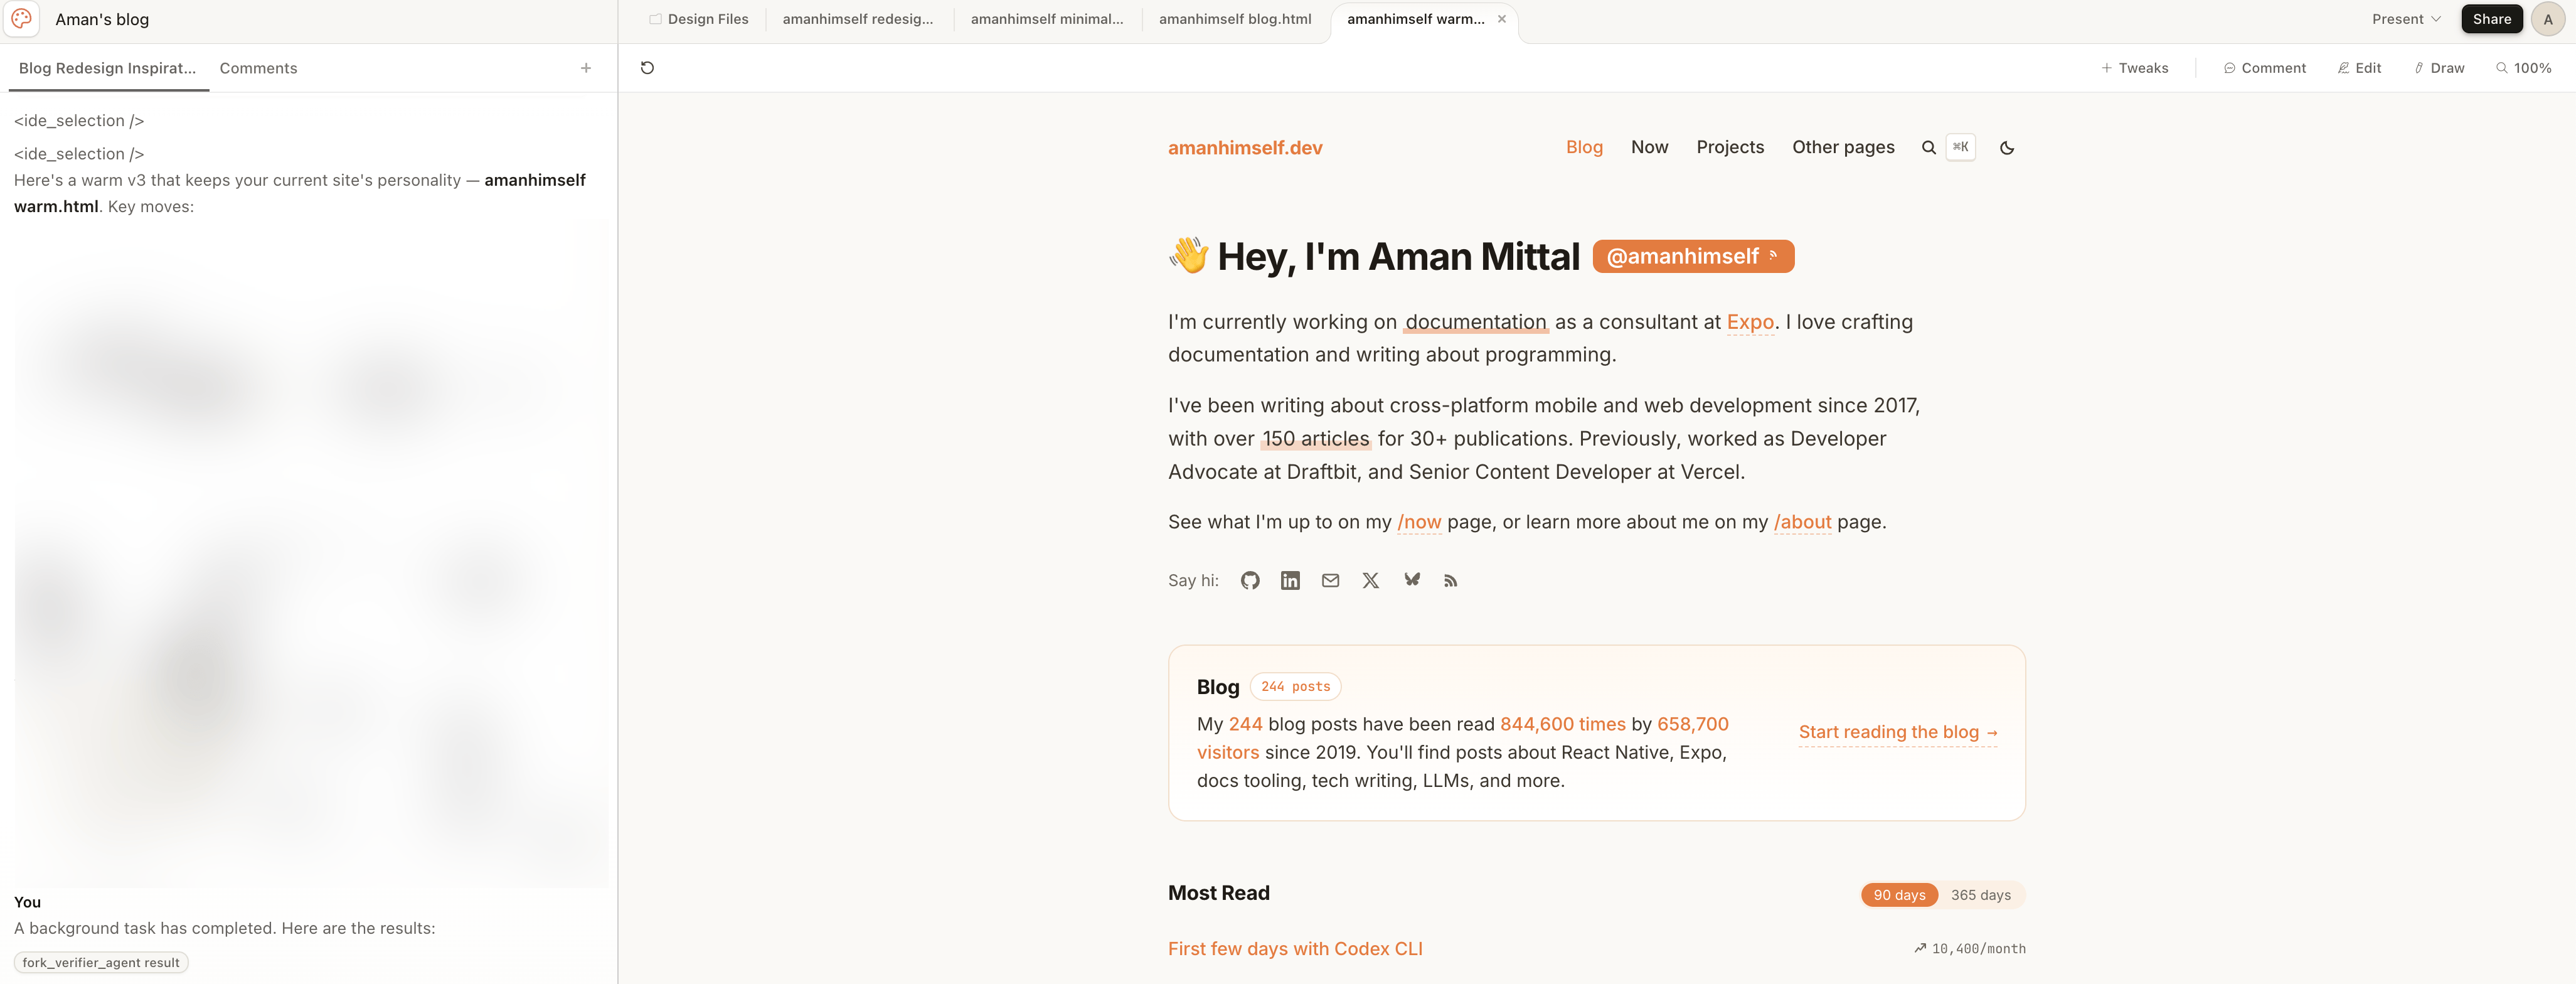2576x984 pixels.
Task: Open the Other pages nav item
Action: click(x=1843, y=147)
